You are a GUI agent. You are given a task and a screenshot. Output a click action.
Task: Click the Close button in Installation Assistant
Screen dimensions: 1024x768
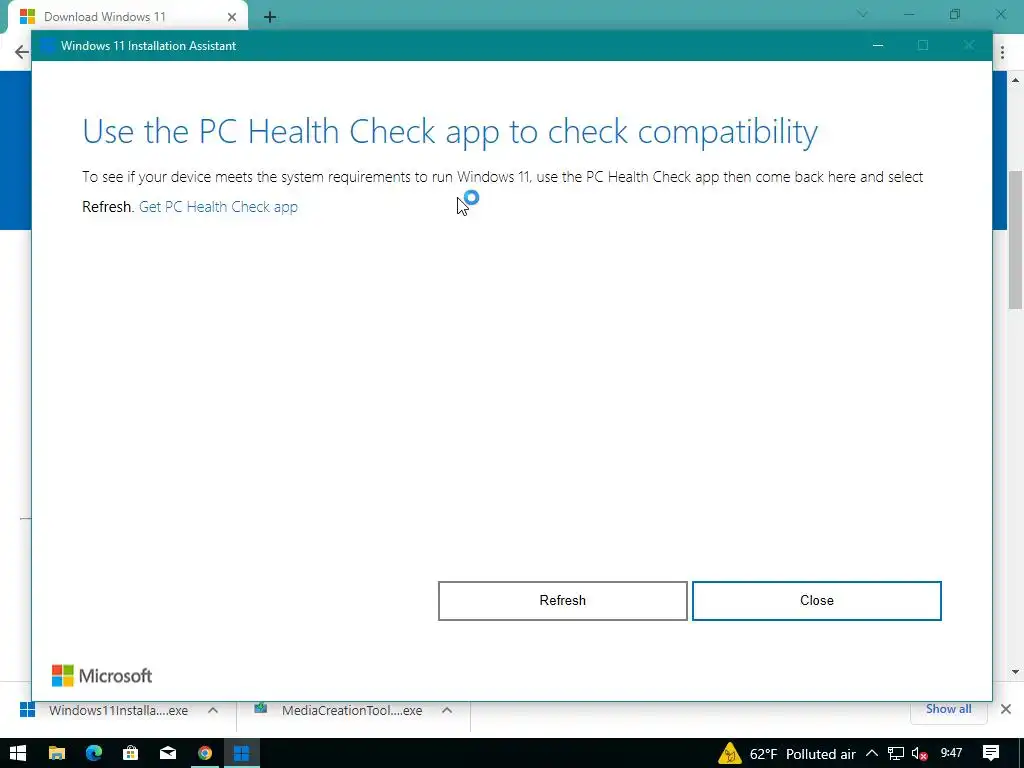(816, 600)
